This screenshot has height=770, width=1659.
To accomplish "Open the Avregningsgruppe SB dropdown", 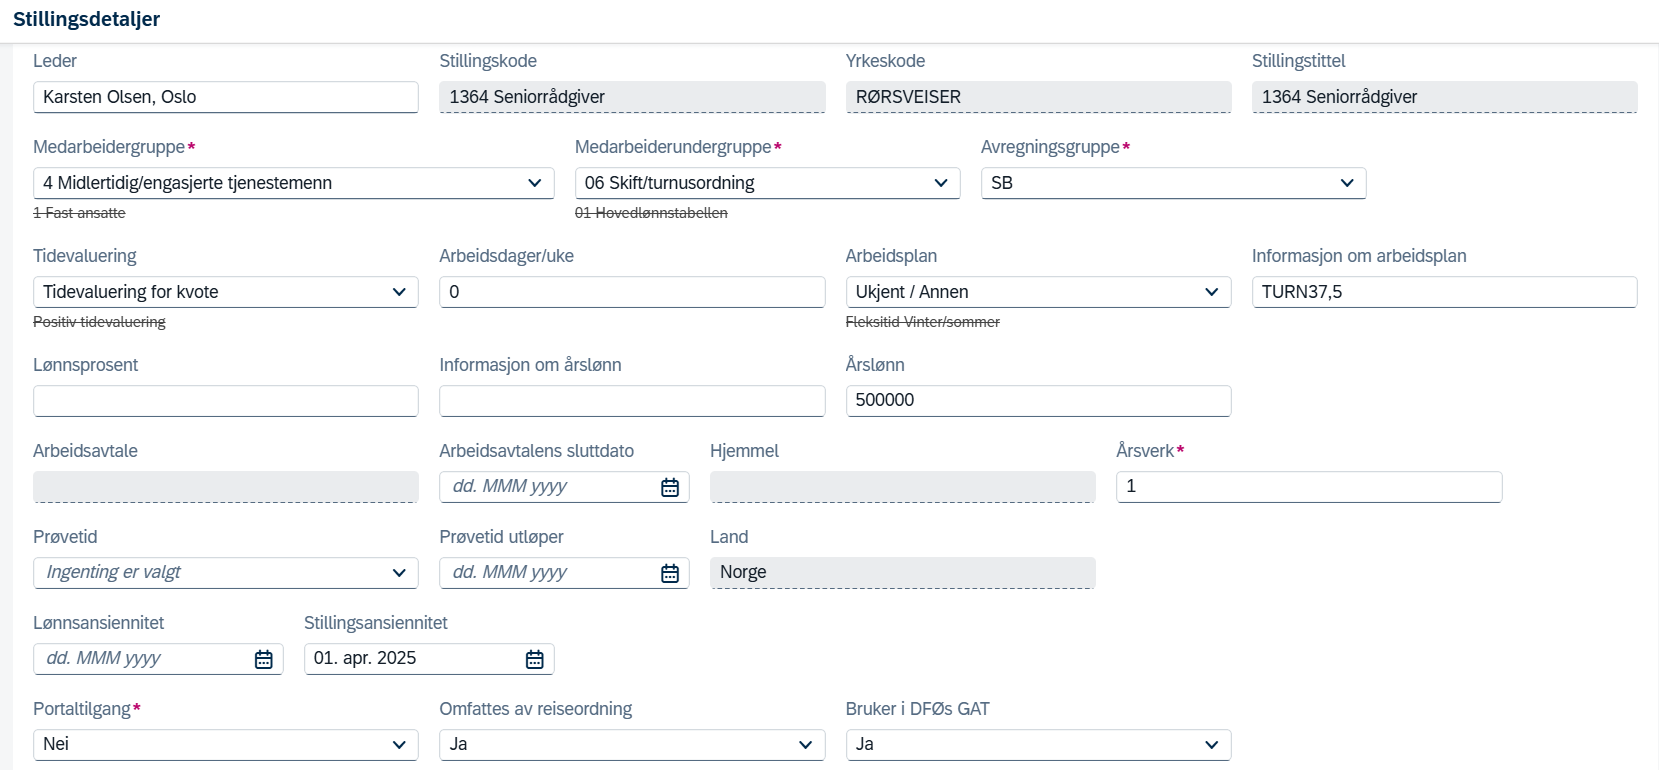I will click(1347, 183).
